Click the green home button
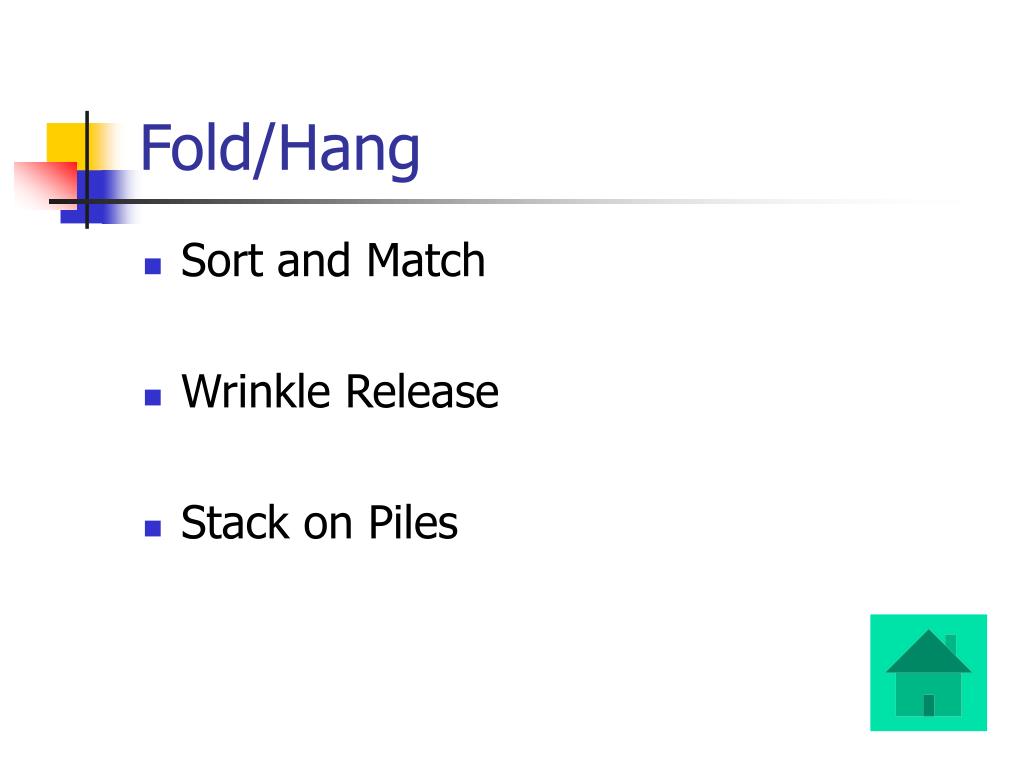 pos(928,672)
